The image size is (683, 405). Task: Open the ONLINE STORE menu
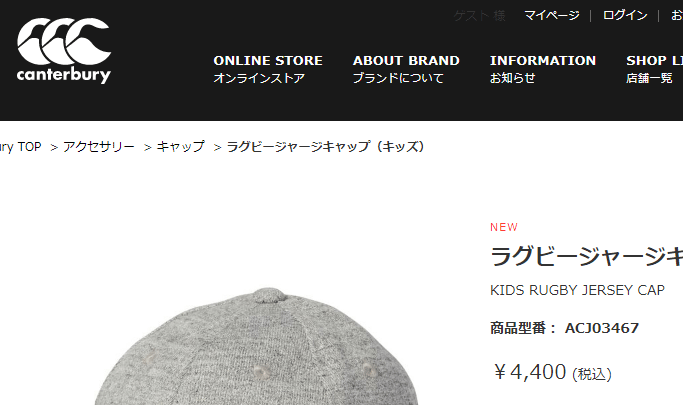(268, 69)
